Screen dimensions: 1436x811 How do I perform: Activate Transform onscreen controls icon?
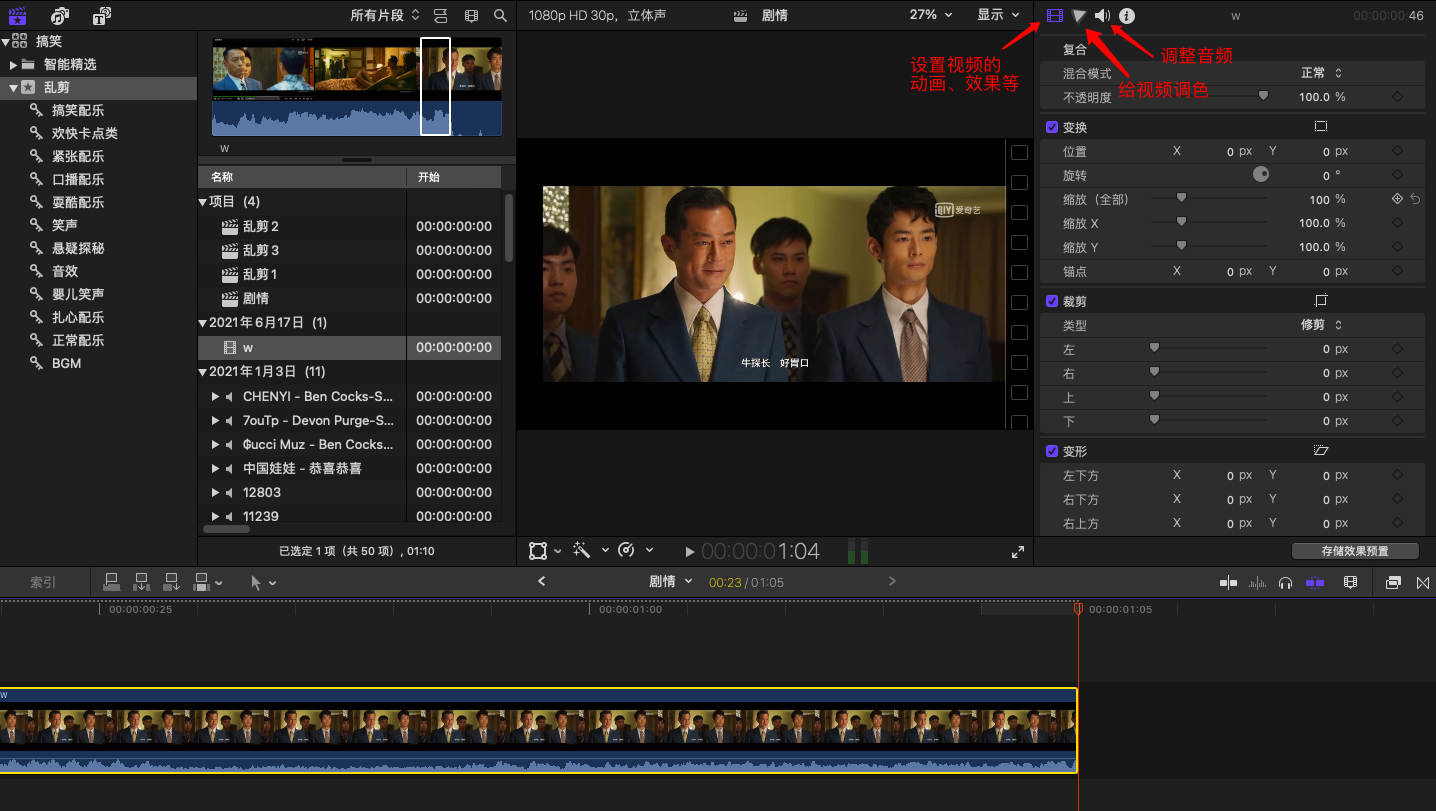click(1320, 127)
